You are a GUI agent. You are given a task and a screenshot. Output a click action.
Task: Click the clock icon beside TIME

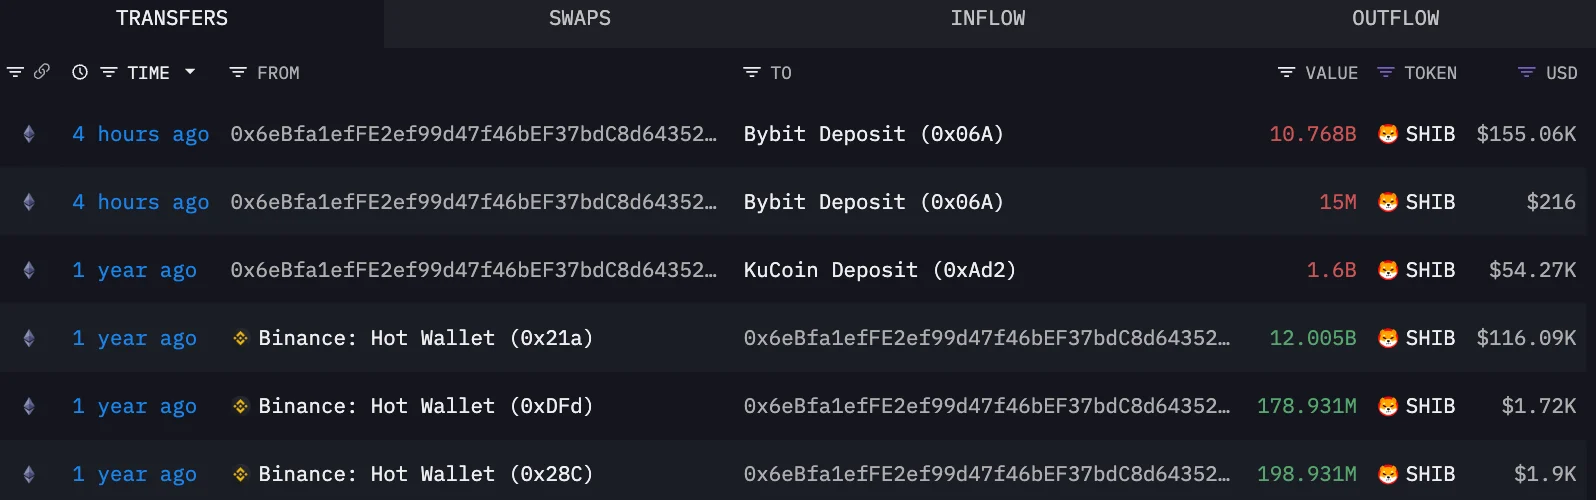(80, 73)
